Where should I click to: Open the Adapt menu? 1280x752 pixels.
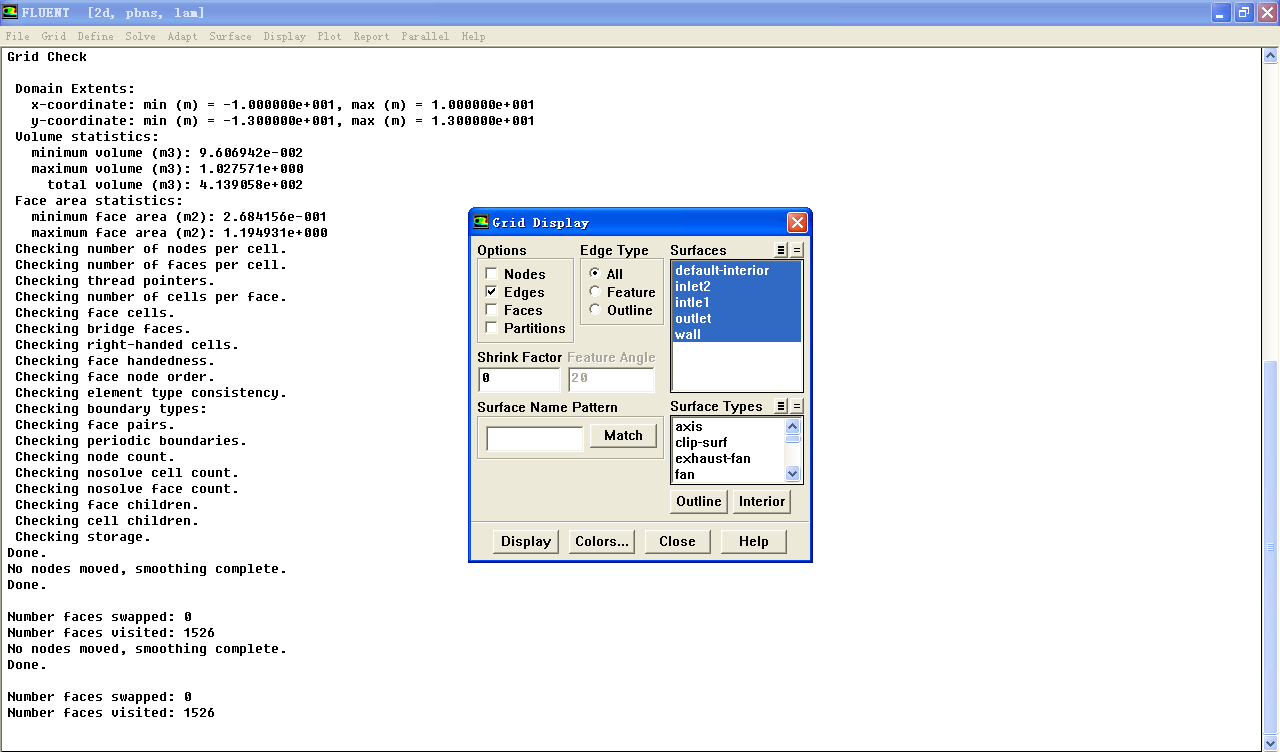(x=182, y=36)
